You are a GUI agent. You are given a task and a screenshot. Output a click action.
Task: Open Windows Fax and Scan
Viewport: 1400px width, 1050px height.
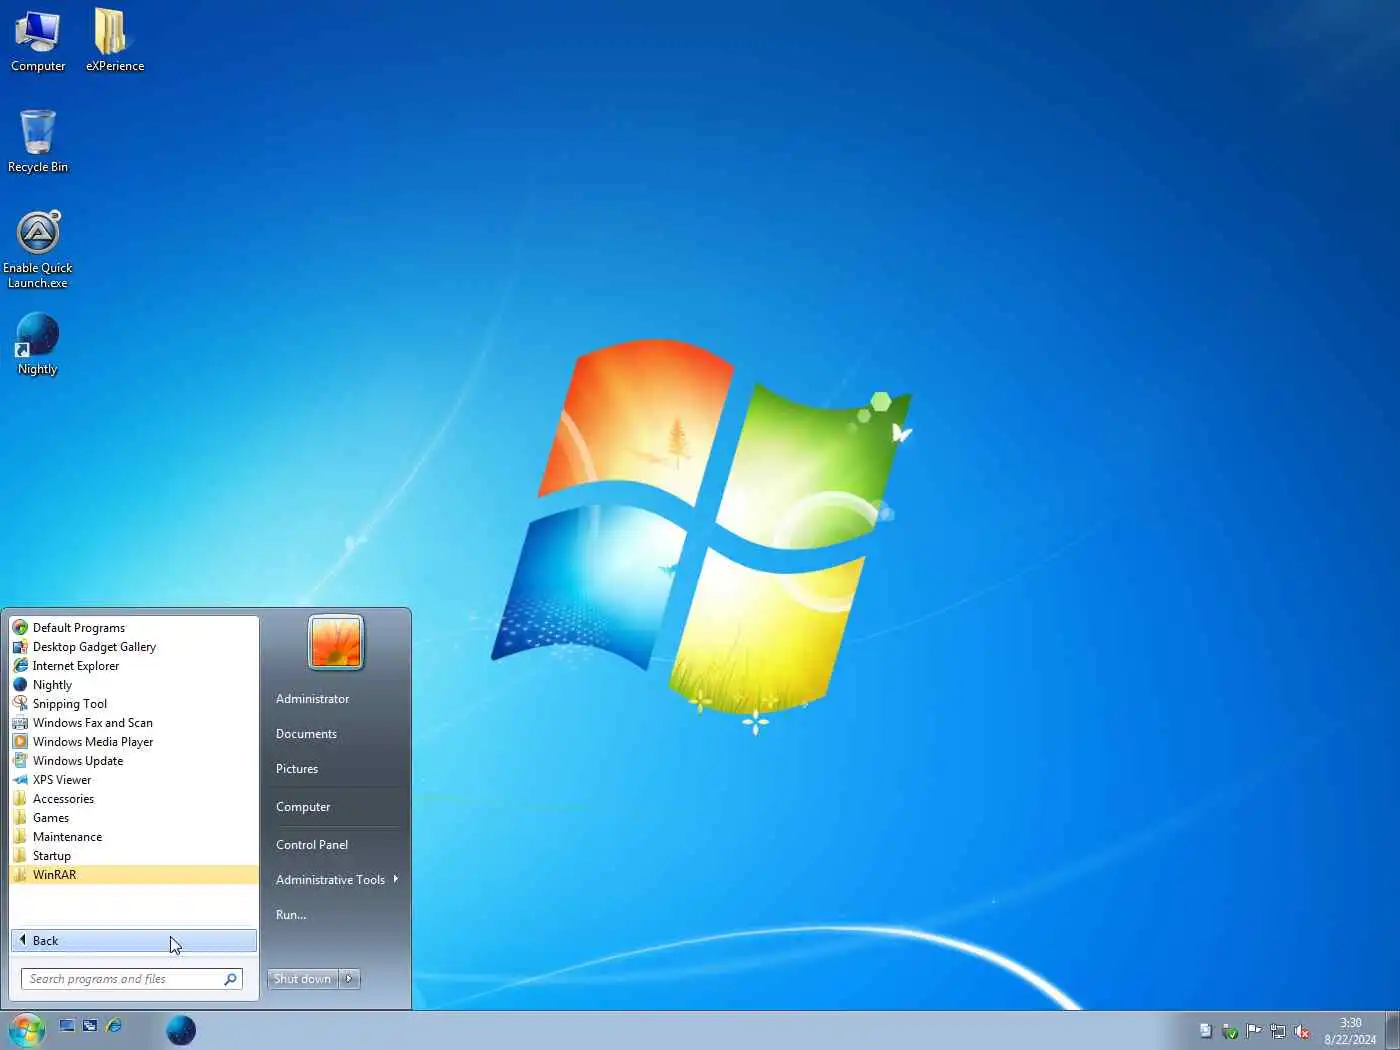[x=134, y=723]
